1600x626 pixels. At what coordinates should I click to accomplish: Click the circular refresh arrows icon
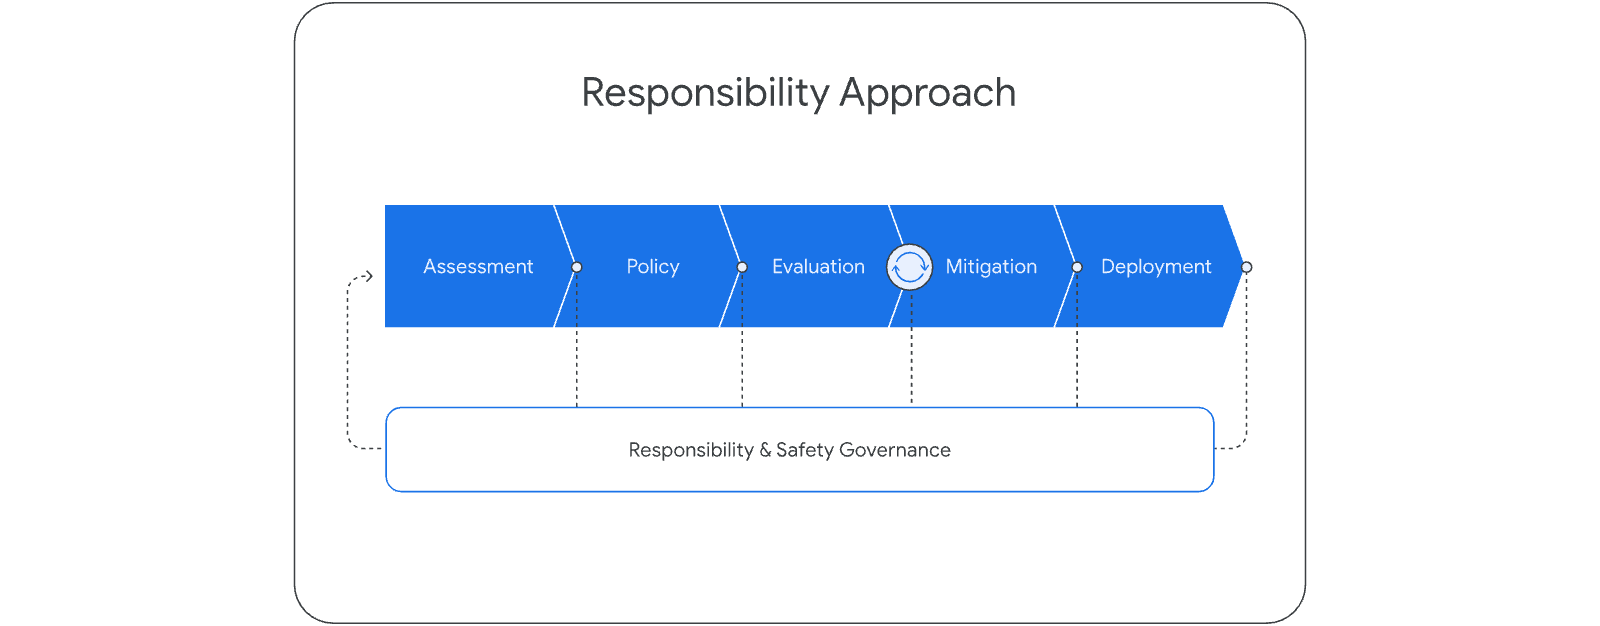coord(910,267)
